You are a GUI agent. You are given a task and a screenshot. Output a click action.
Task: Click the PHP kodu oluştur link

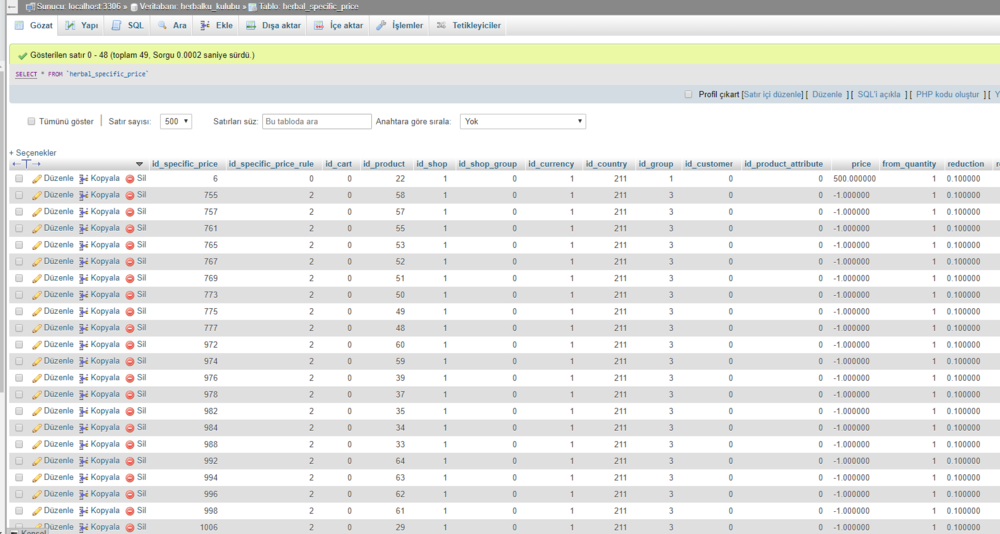tap(945, 94)
